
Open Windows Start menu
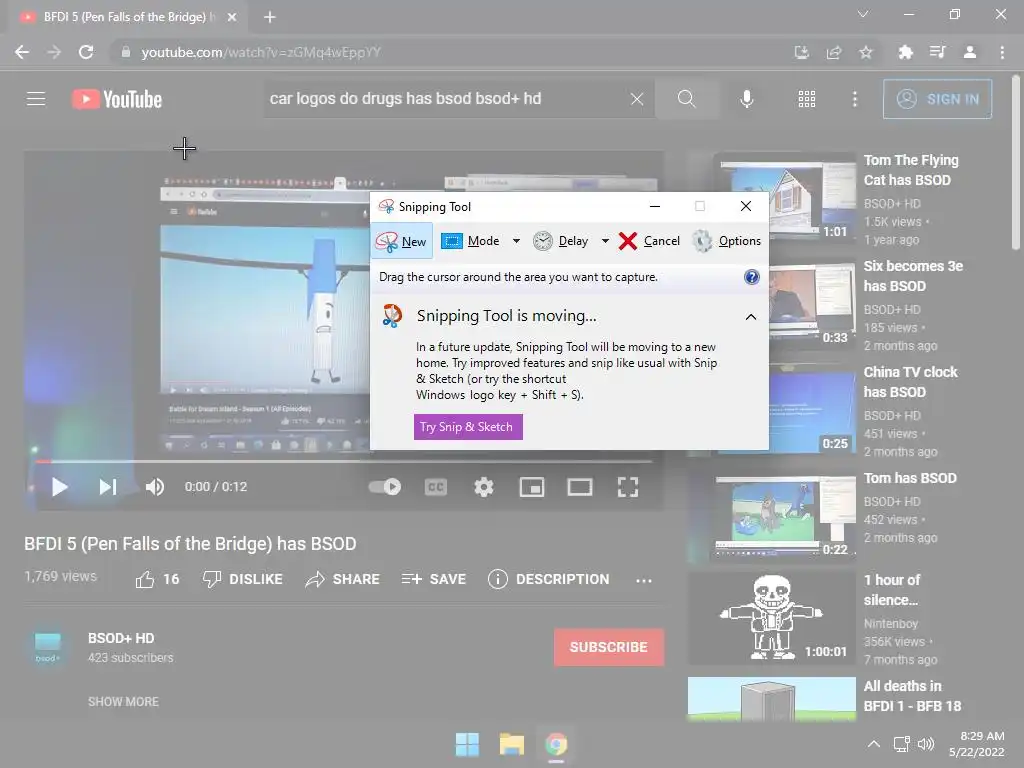click(467, 744)
